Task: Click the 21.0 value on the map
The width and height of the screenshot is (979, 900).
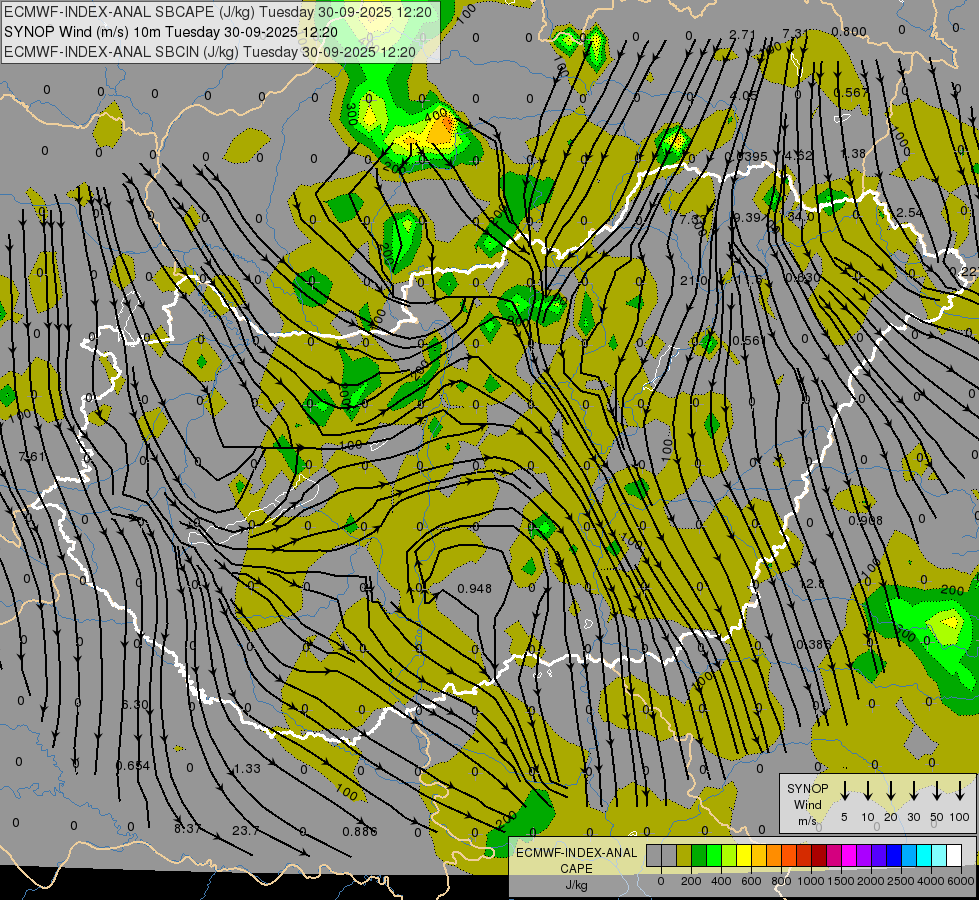Action: (694, 281)
